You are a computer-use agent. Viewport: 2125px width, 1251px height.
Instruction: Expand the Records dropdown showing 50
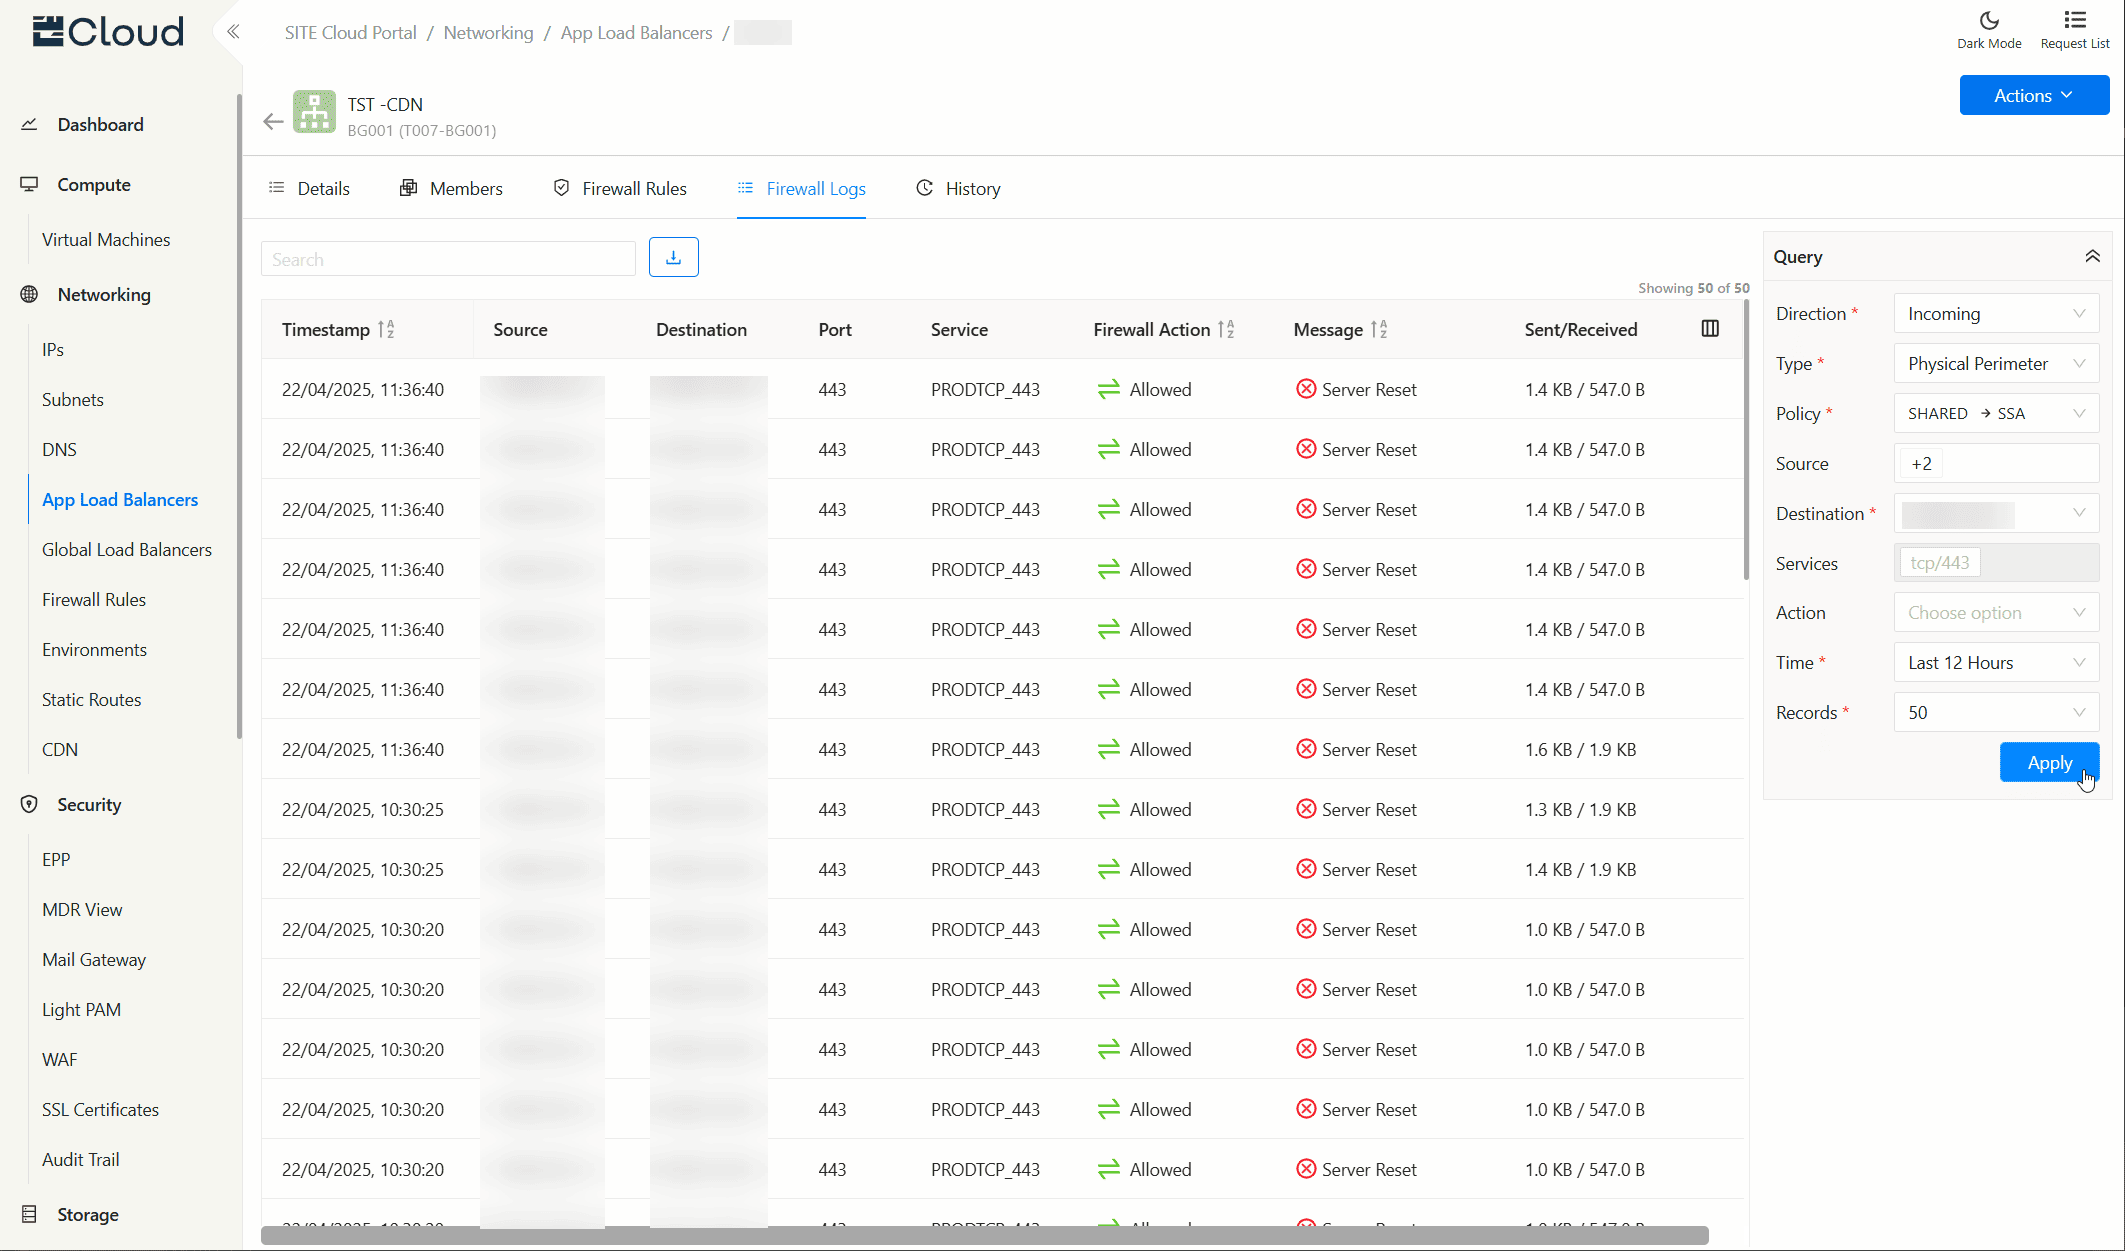(x=1995, y=713)
